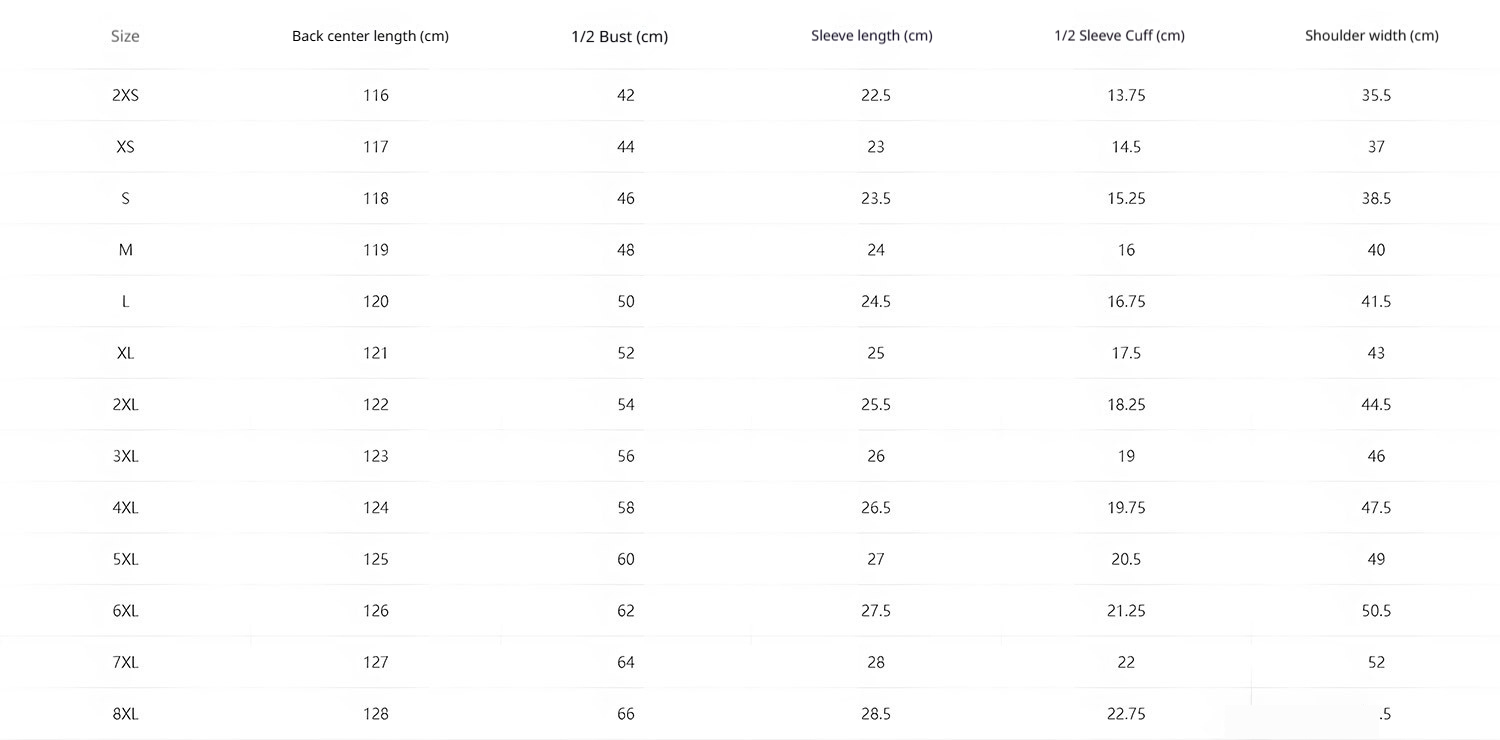Click size M in Size column
Screen dimensions: 1500x740
pos(125,250)
